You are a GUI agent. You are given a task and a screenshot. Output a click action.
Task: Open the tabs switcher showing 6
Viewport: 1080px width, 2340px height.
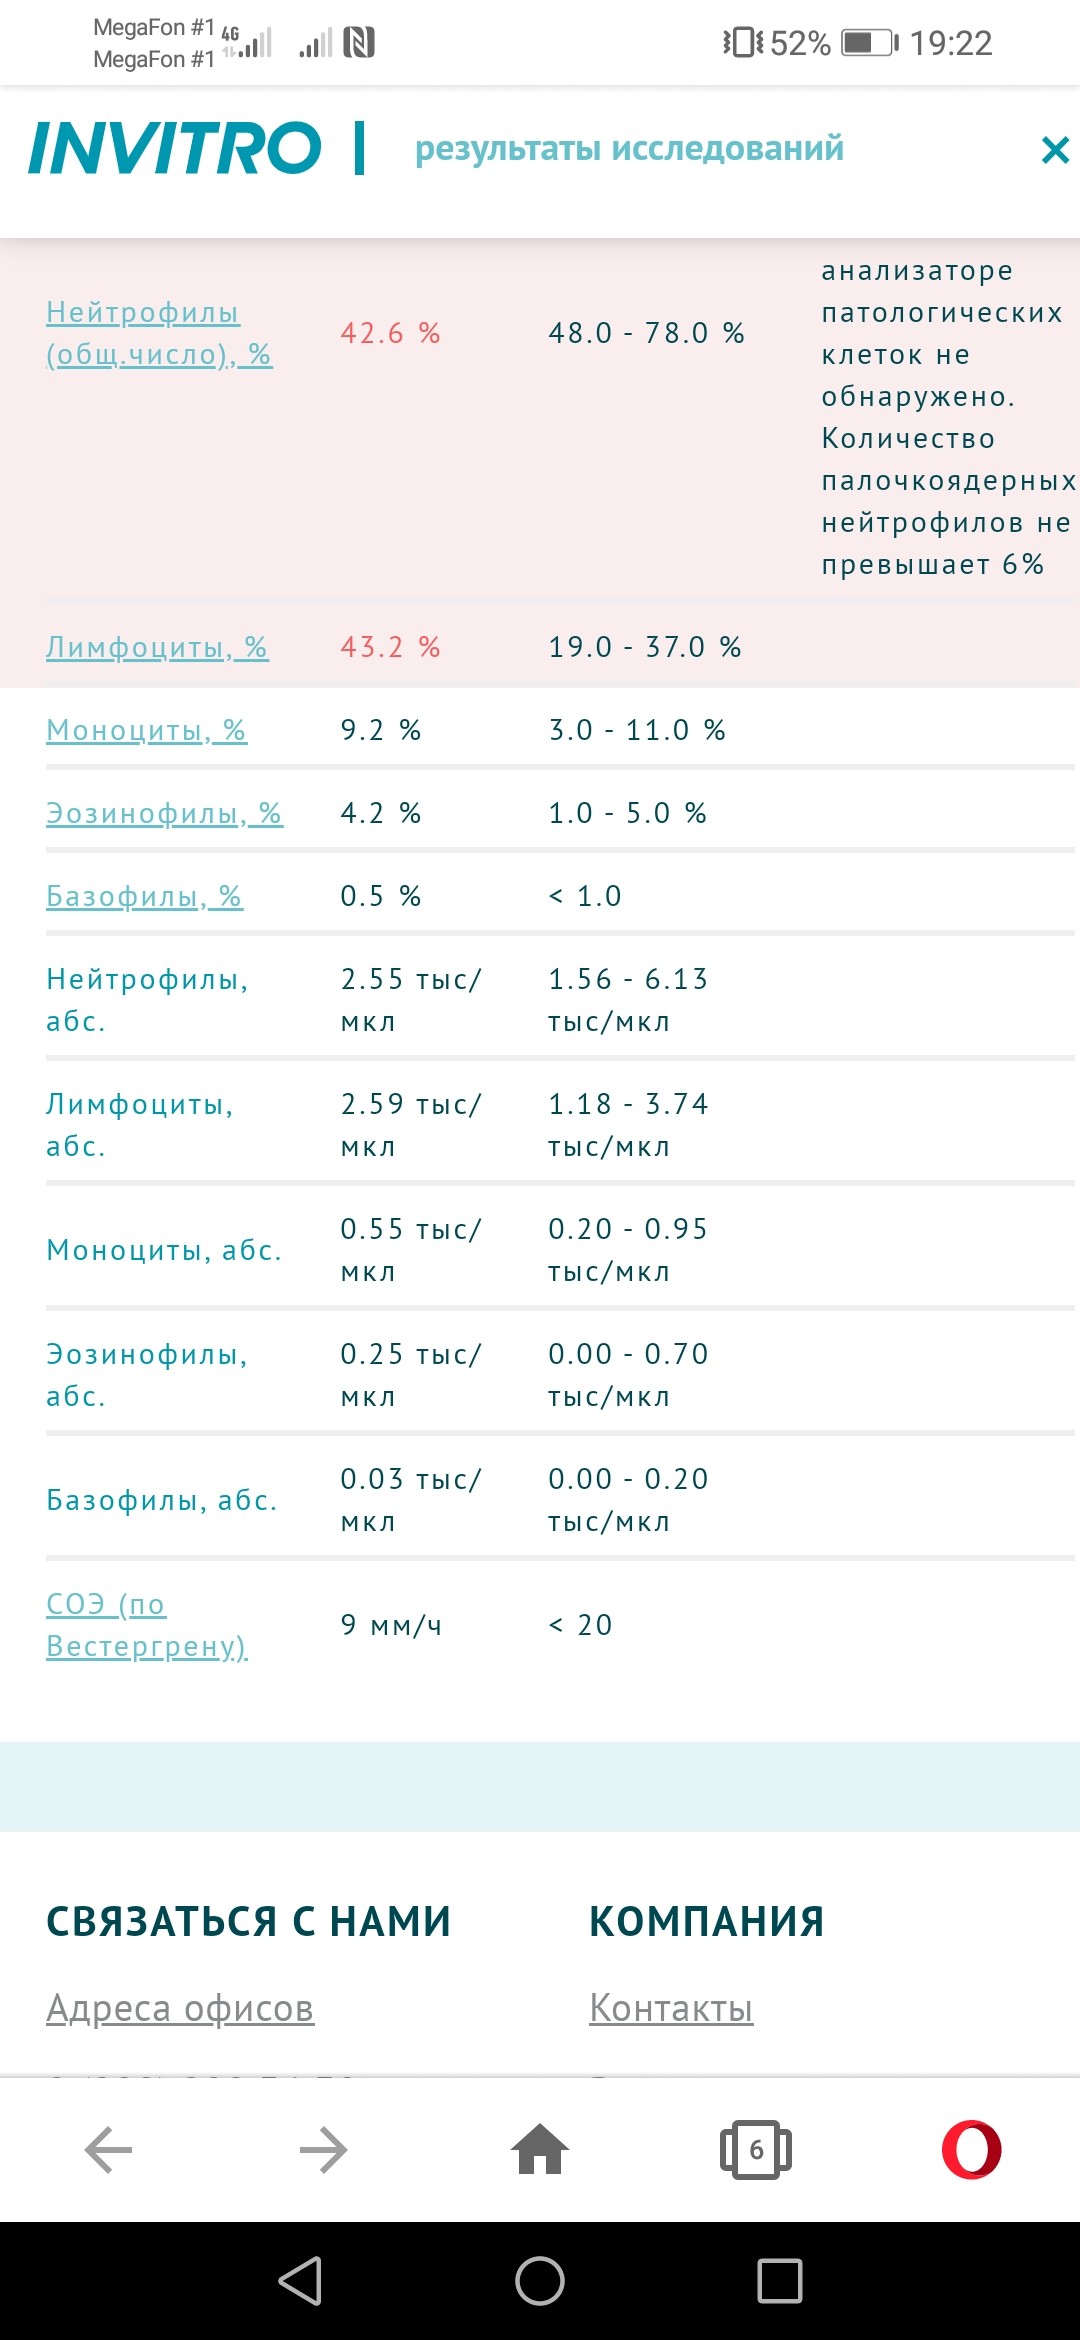[756, 2150]
